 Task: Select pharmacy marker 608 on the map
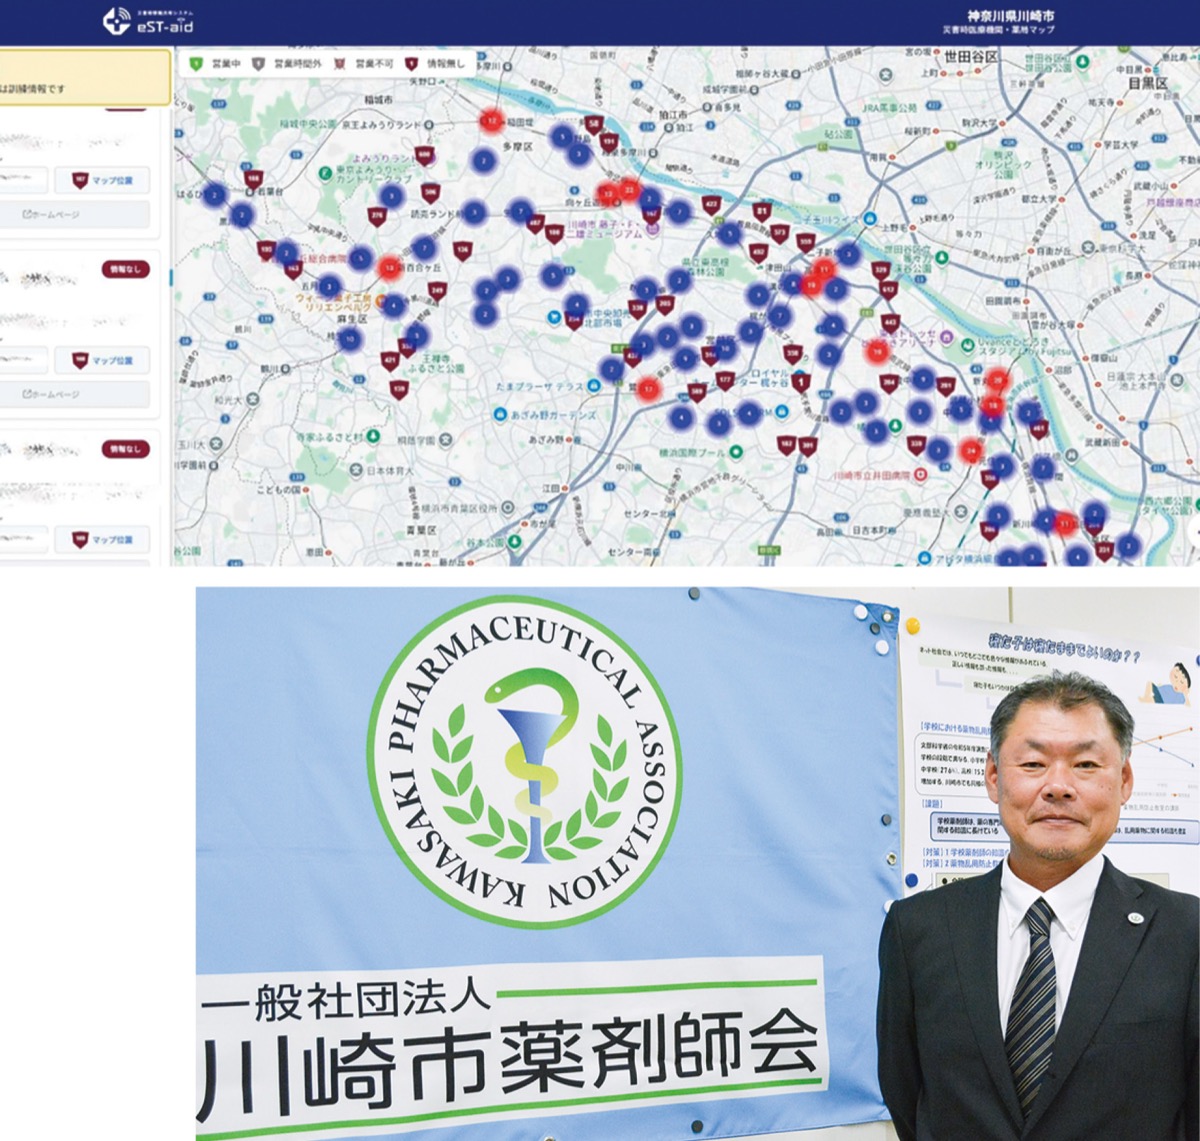point(424,156)
